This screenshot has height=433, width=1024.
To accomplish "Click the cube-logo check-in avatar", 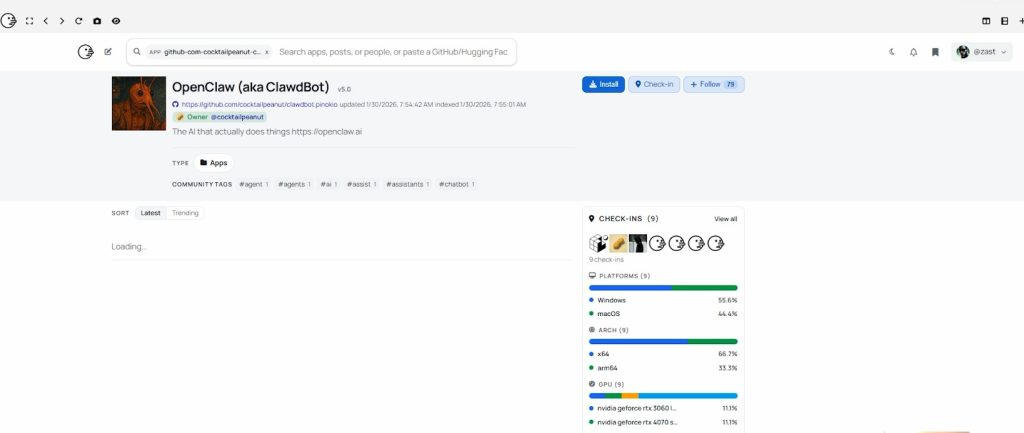I will 598,244.
